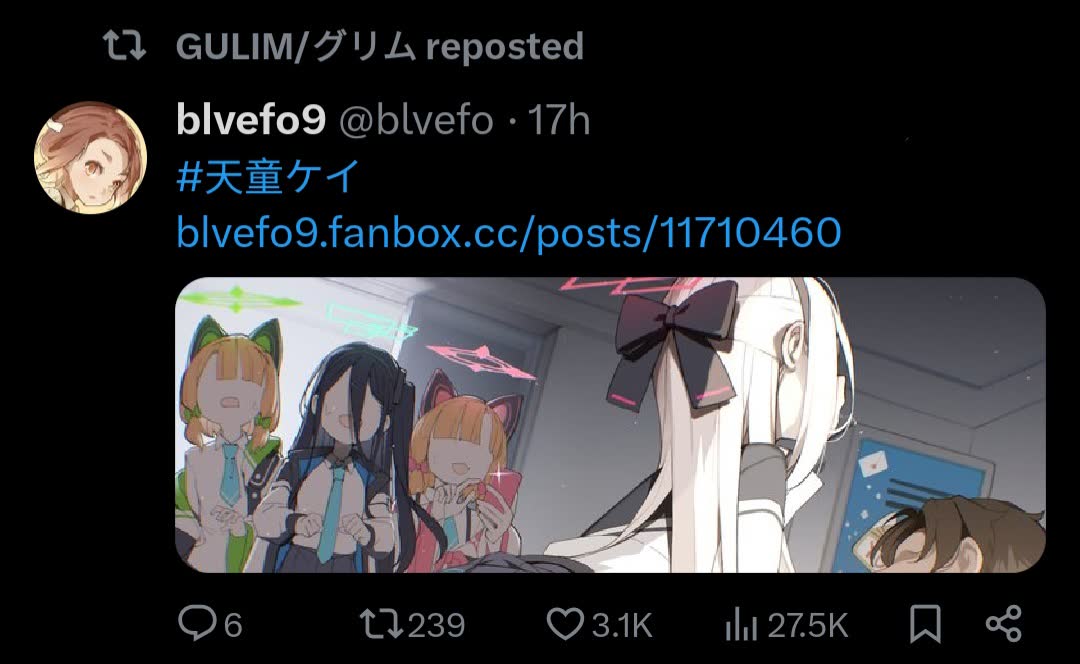Click the gray repost icon beside GULIM
The image size is (1080, 664).
[125, 45]
